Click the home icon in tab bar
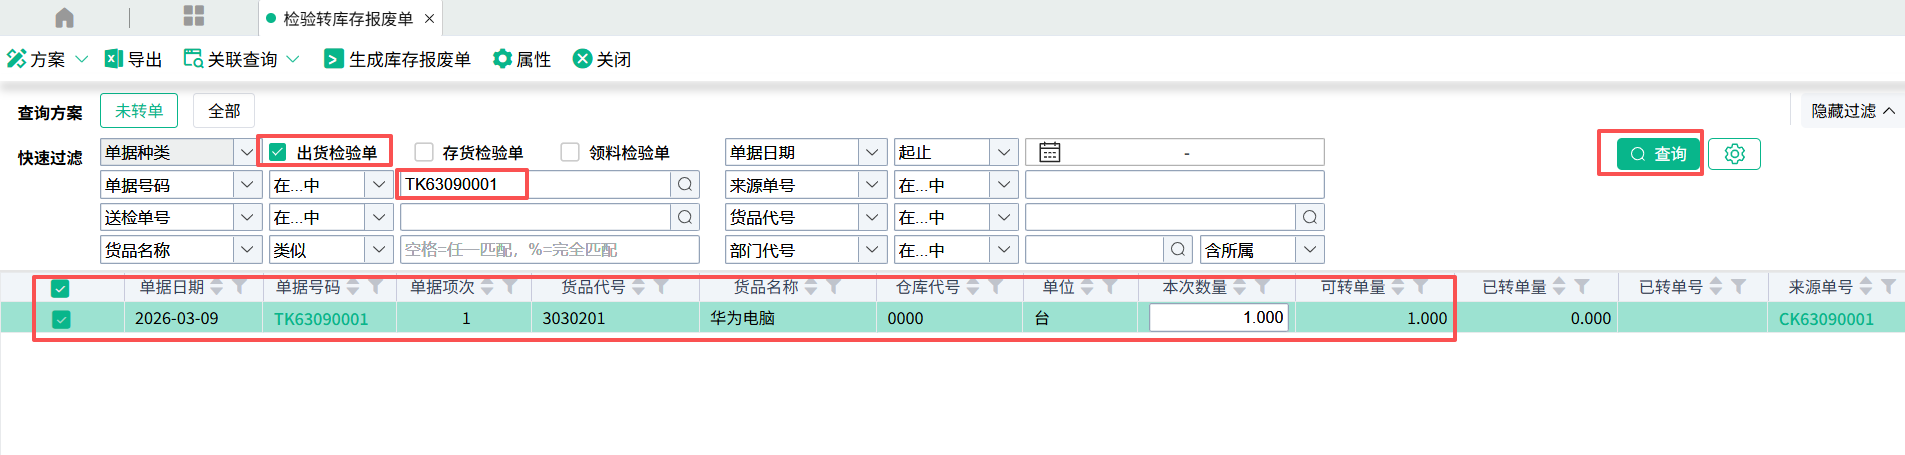This screenshot has height=455, width=1905. [x=64, y=18]
